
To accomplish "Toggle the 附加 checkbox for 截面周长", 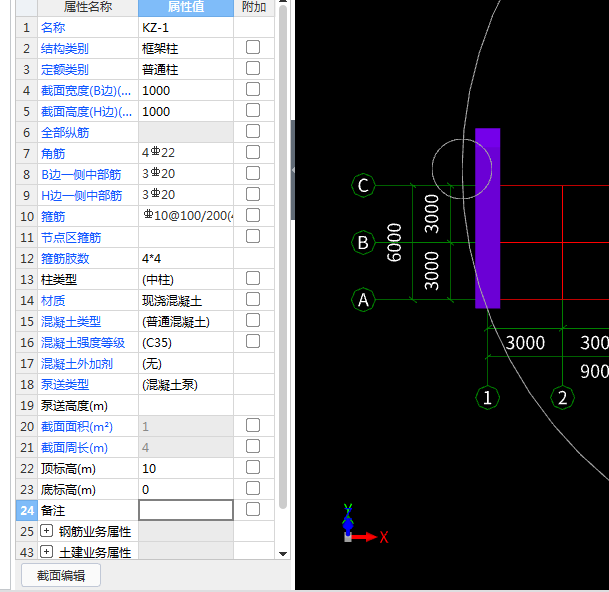I will (x=253, y=446).
